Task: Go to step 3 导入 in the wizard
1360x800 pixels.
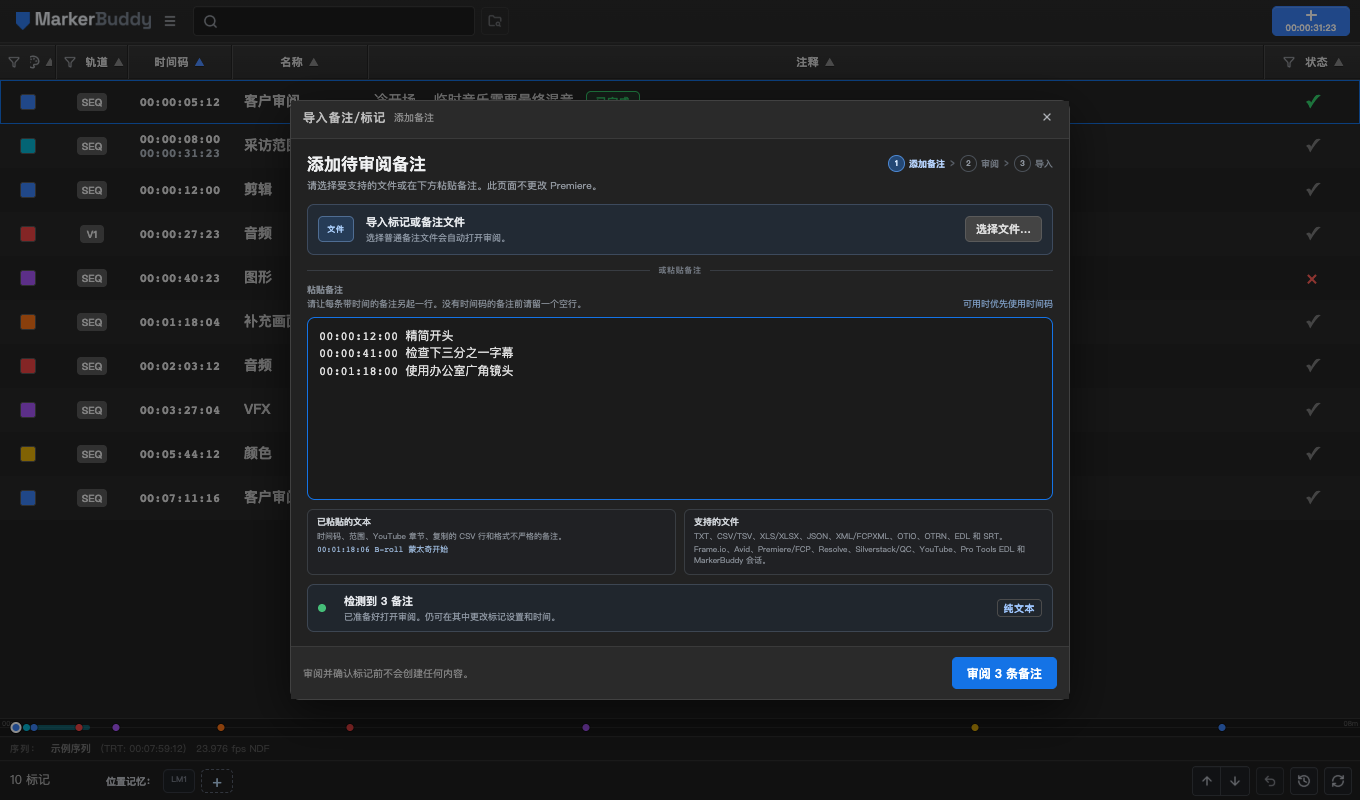Action: pyautogui.click(x=1033, y=164)
